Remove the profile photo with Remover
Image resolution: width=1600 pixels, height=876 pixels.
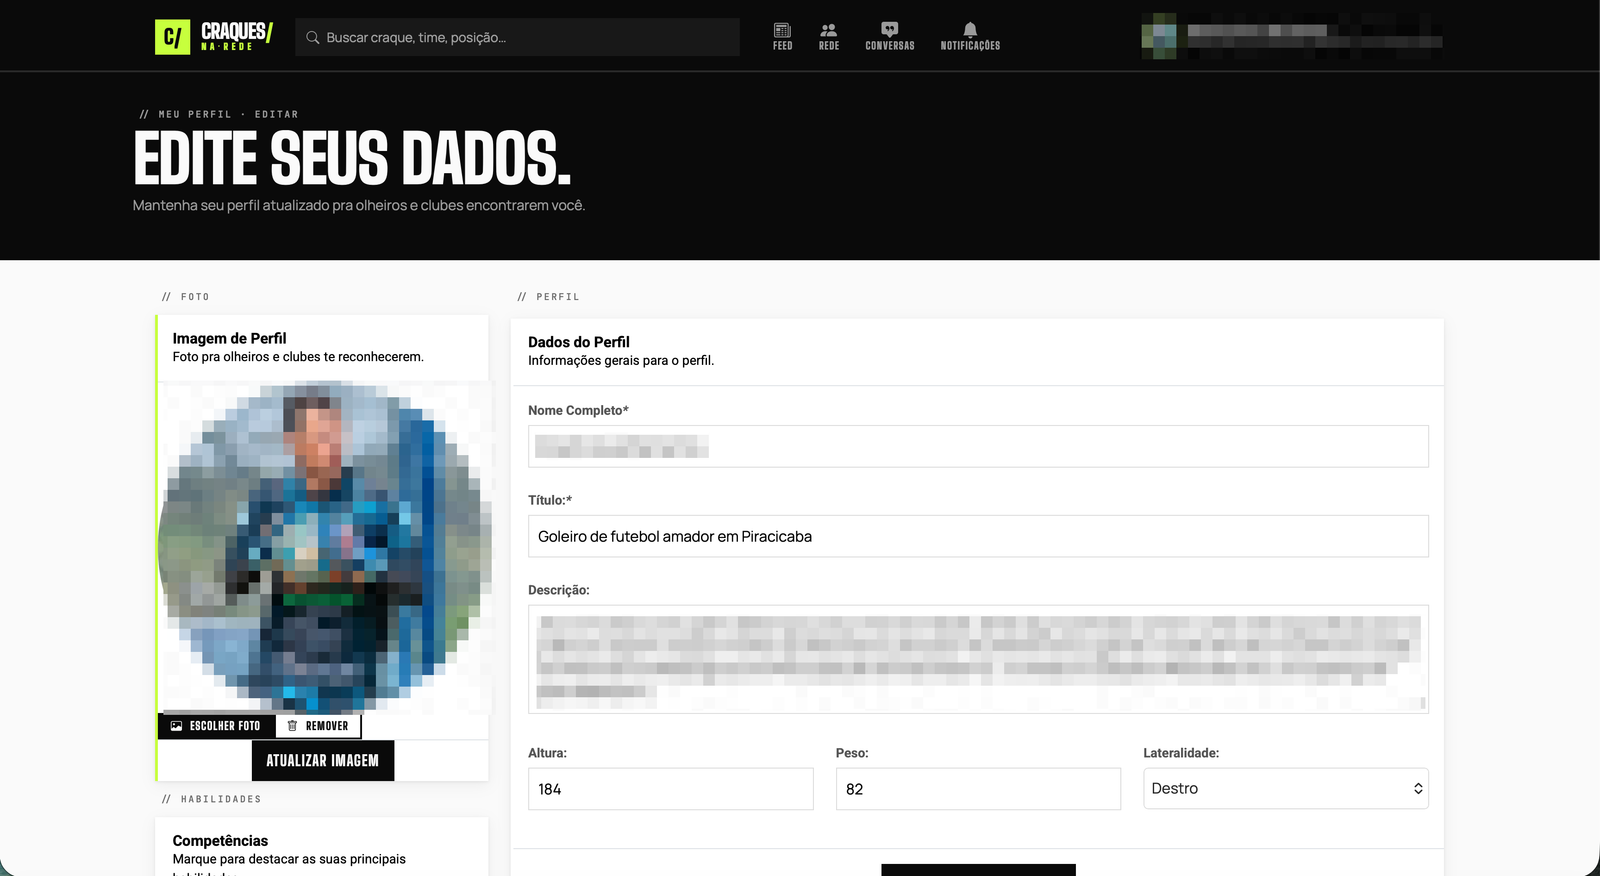pyautogui.click(x=318, y=726)
